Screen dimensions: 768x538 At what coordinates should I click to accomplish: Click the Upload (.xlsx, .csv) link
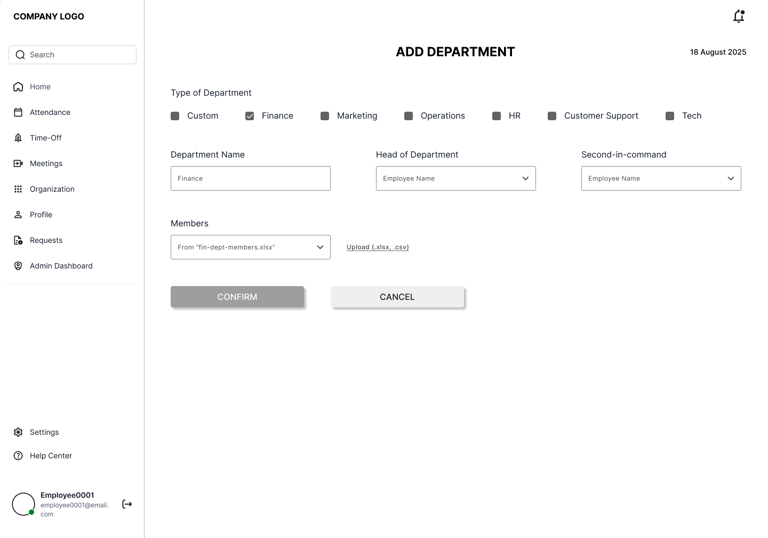[378, 247]
